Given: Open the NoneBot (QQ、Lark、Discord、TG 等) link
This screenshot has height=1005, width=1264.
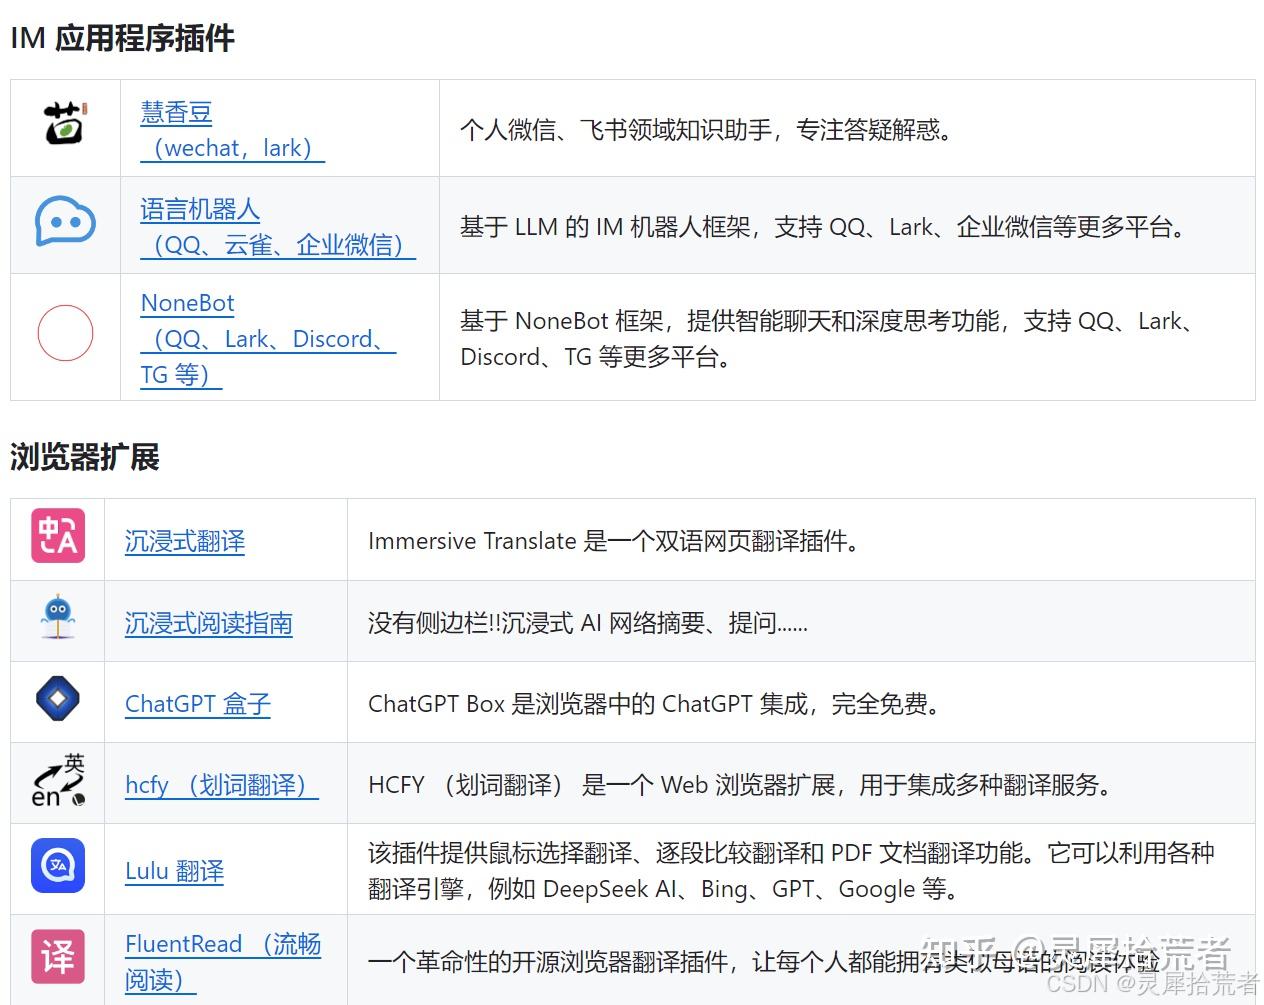Looking at the screenshot, I should tap(268, 339).
